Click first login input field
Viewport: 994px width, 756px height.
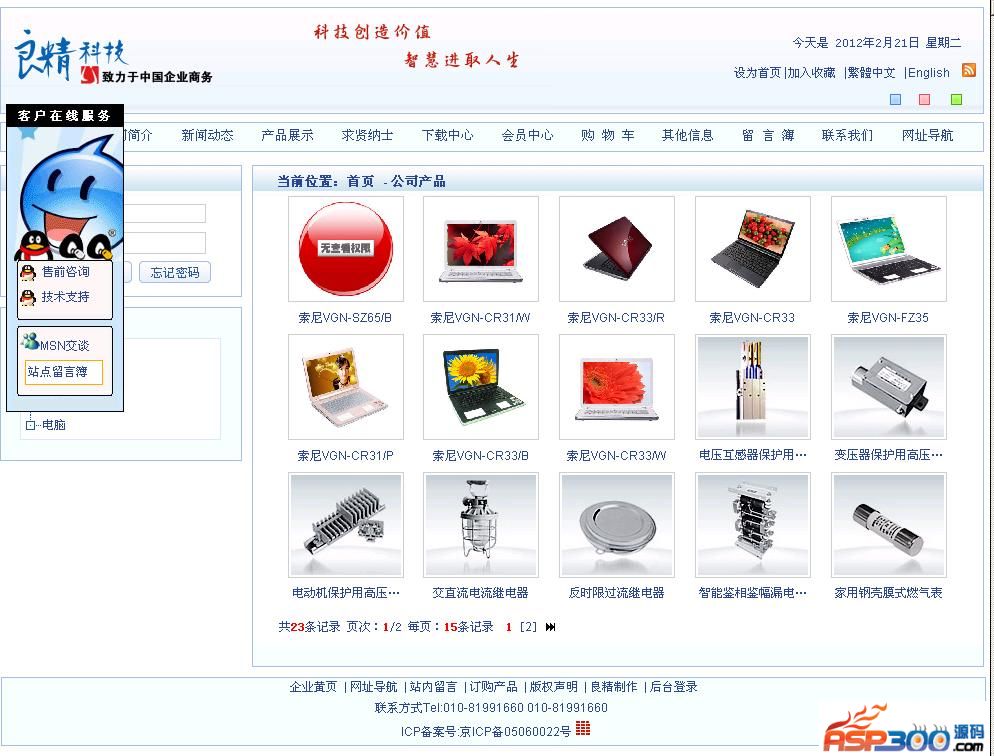tap(165, 213)
